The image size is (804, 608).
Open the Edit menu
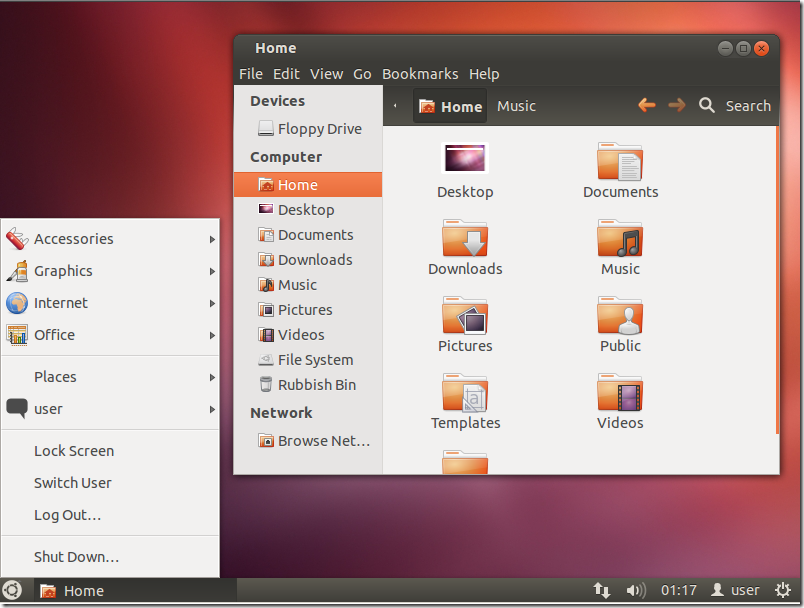(286, 73)
